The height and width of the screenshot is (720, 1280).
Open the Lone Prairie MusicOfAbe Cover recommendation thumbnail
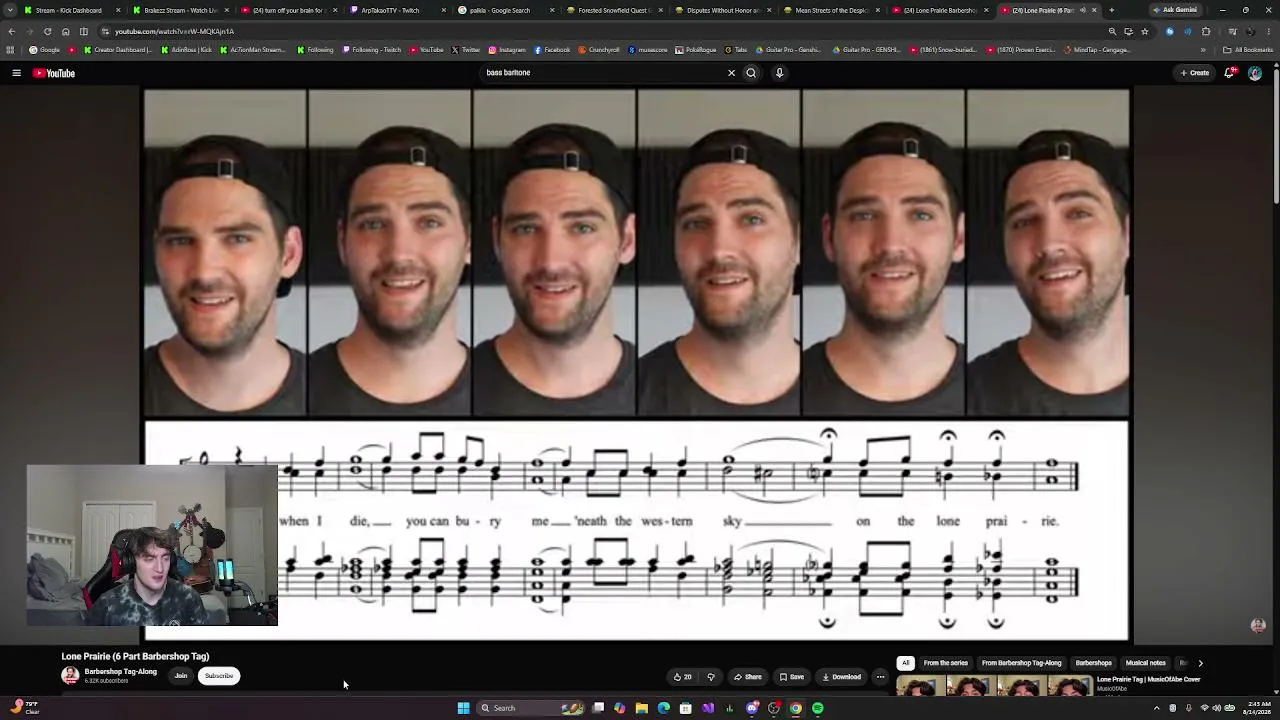(x=994, y=686)
